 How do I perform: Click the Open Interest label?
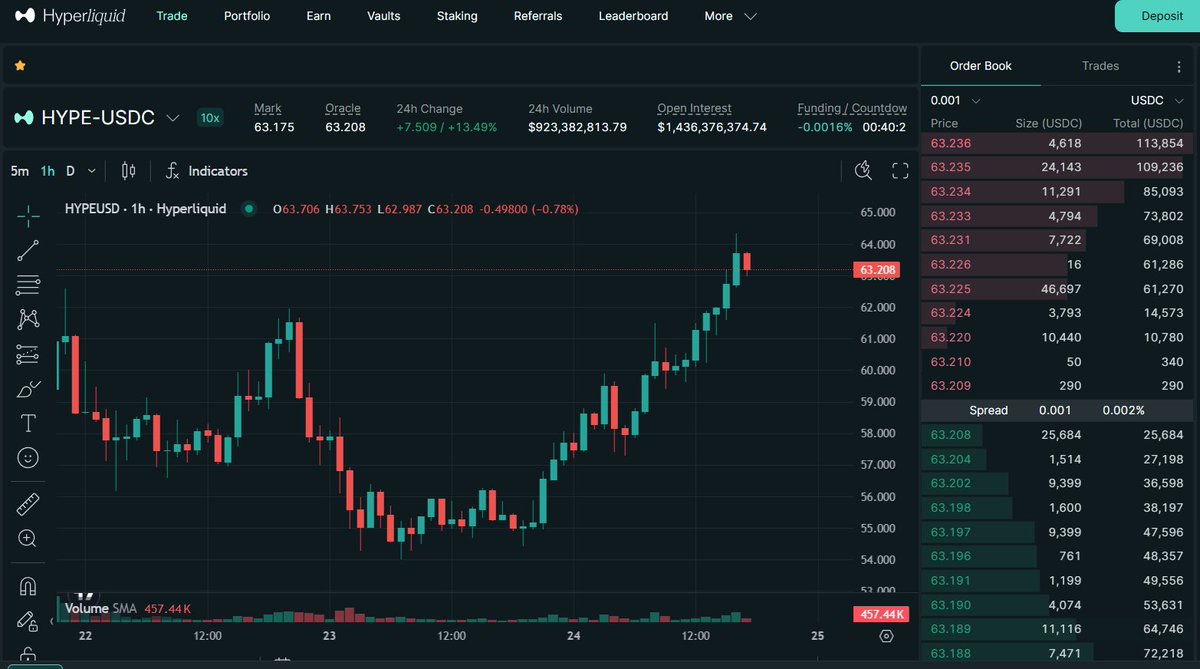tap(694, 108)
